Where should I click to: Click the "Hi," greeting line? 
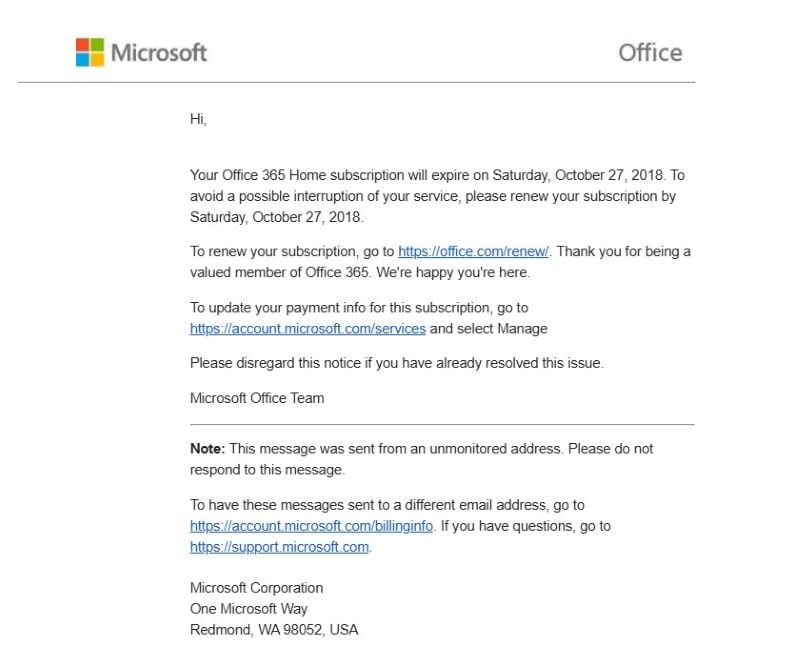pyautogui.click(x=198, y=119)
